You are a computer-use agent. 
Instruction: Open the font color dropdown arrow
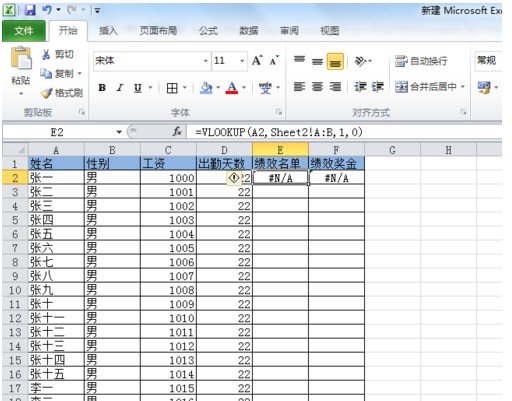coord(244,88)
